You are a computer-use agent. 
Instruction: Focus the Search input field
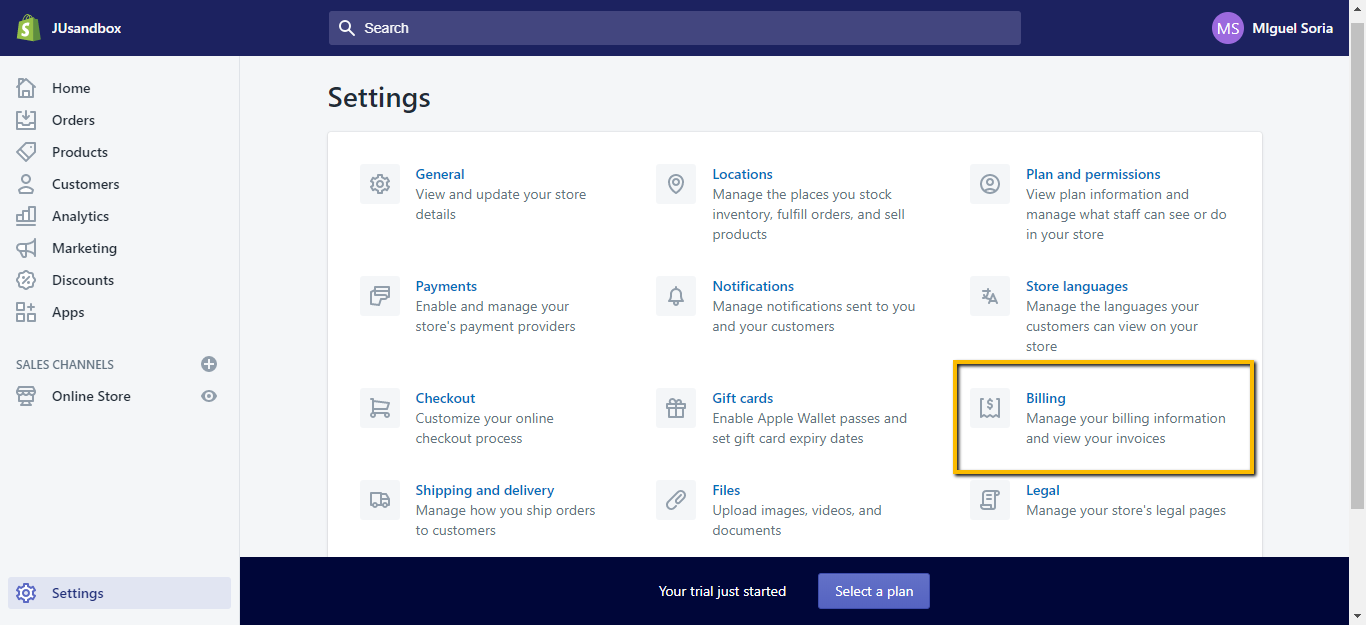point(675,28)
